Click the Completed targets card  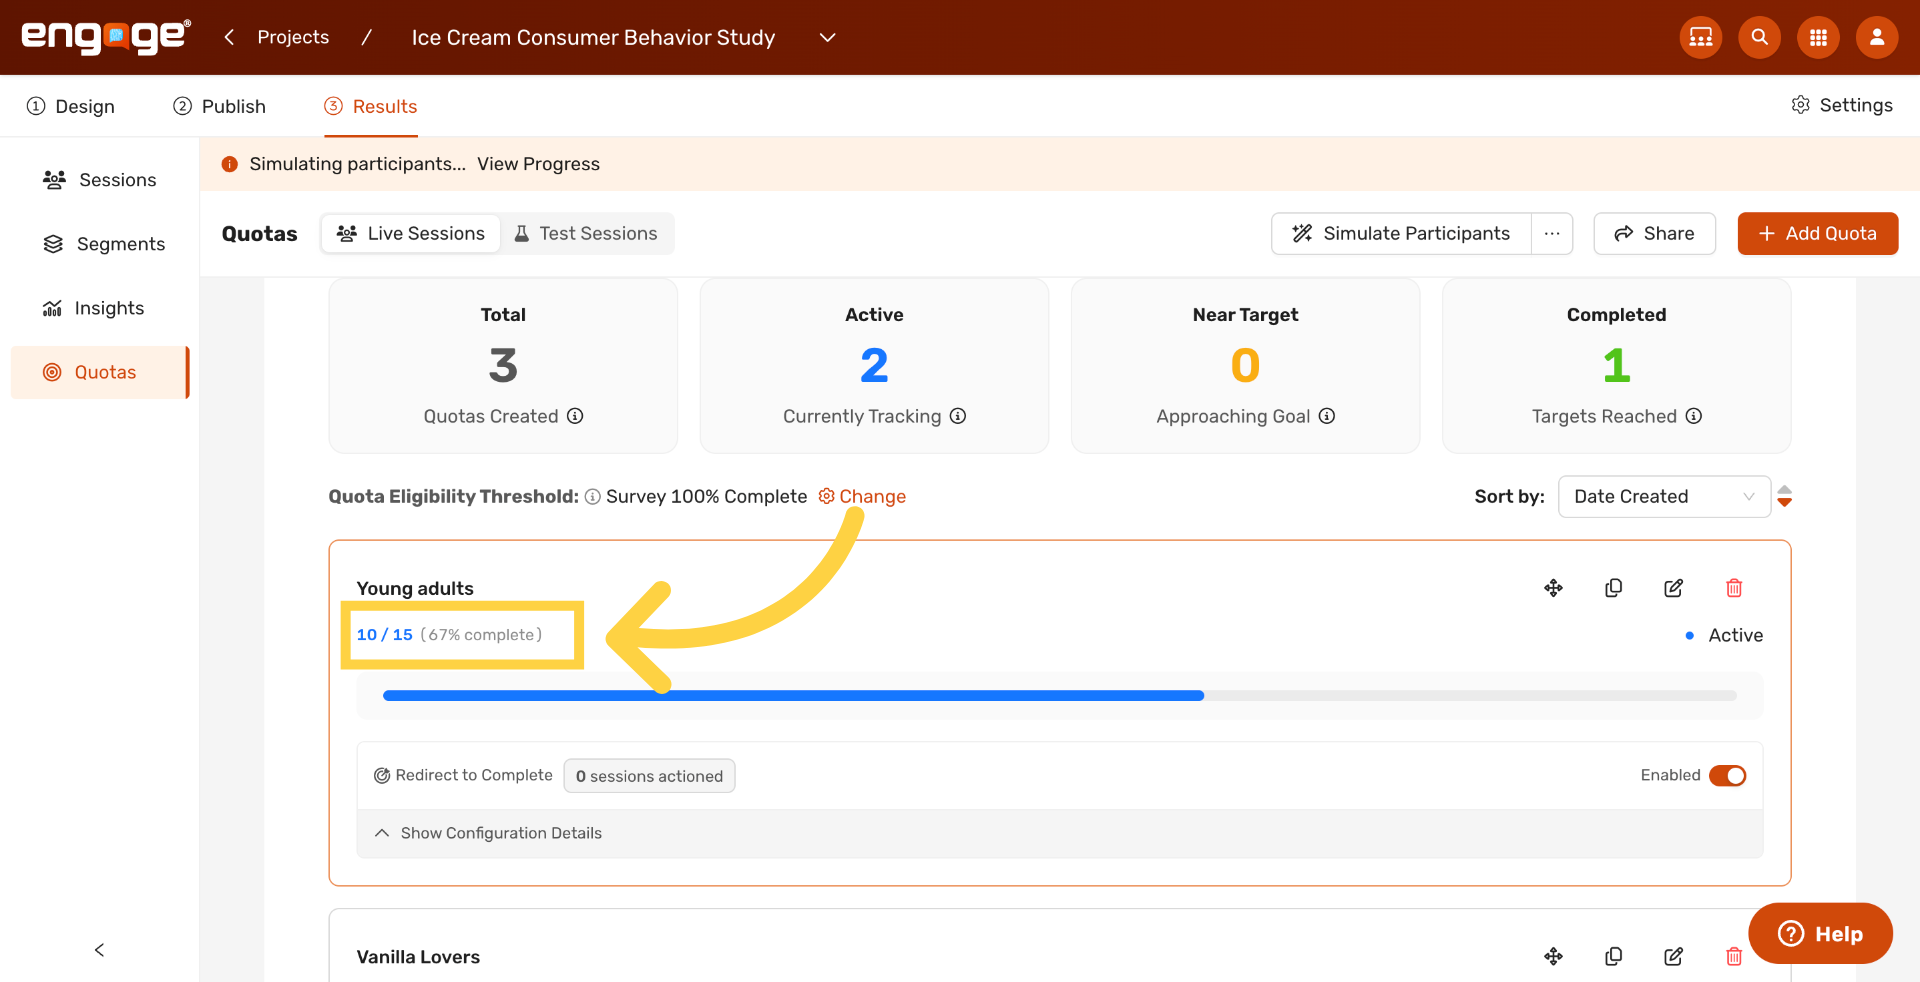pyautogui.click(x=1616, y=366)
